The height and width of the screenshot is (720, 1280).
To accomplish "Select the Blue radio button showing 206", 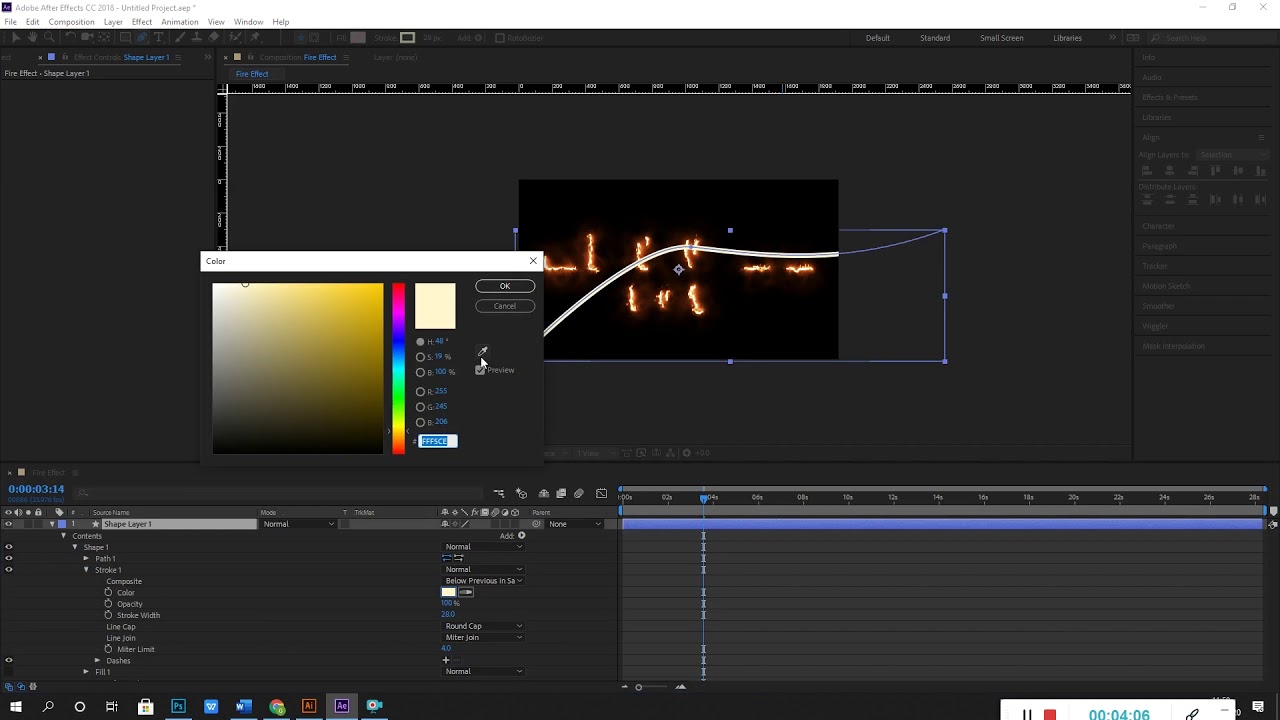I will pyautogui.click(x=420, y=422).
